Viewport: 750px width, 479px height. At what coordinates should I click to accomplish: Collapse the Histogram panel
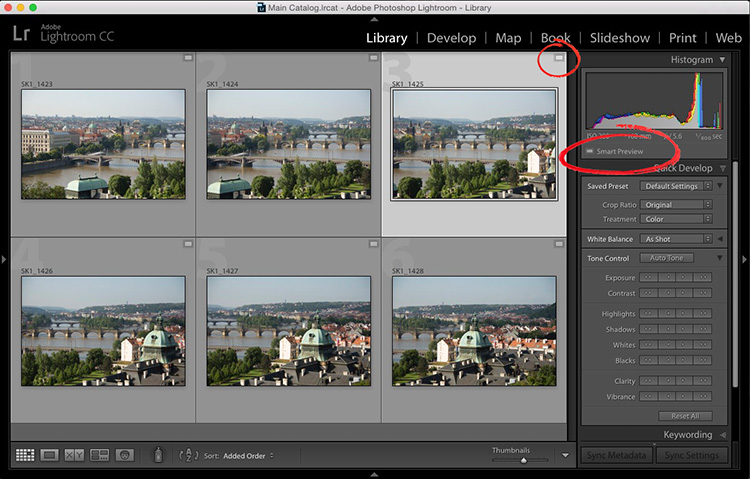pyautogui.click(x=722, y=60)
